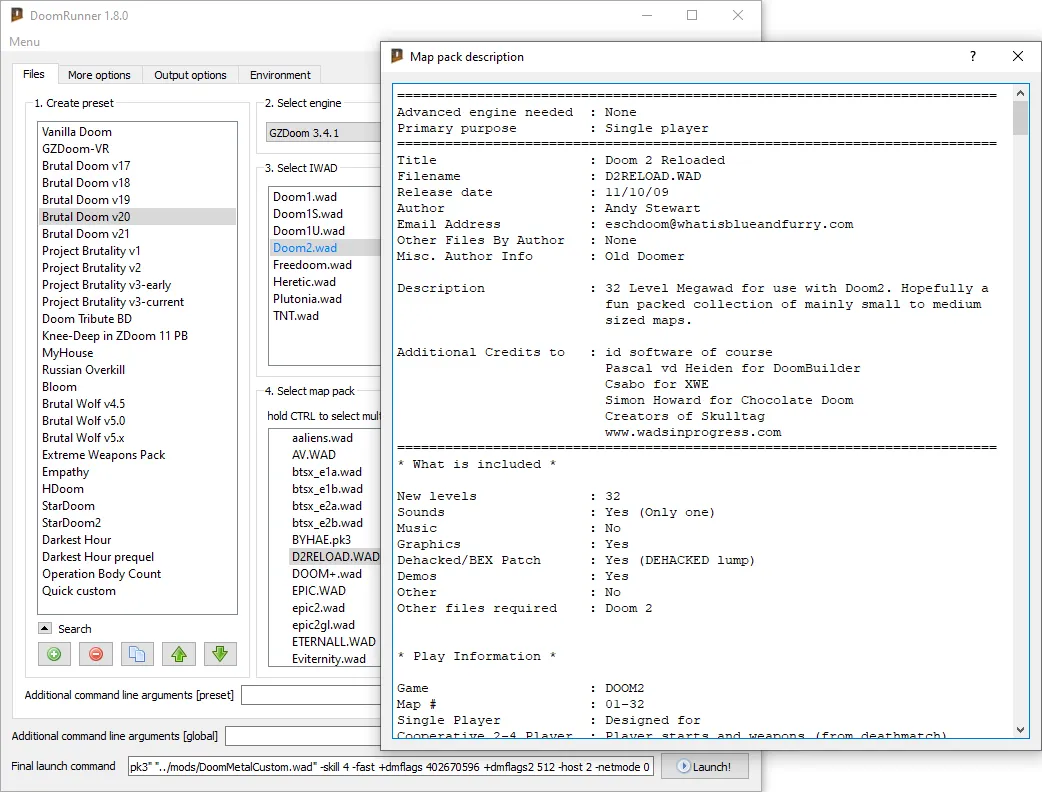Open the Select engine dropdown showing GZDoom 3.4.1

[x=322, y=132]
